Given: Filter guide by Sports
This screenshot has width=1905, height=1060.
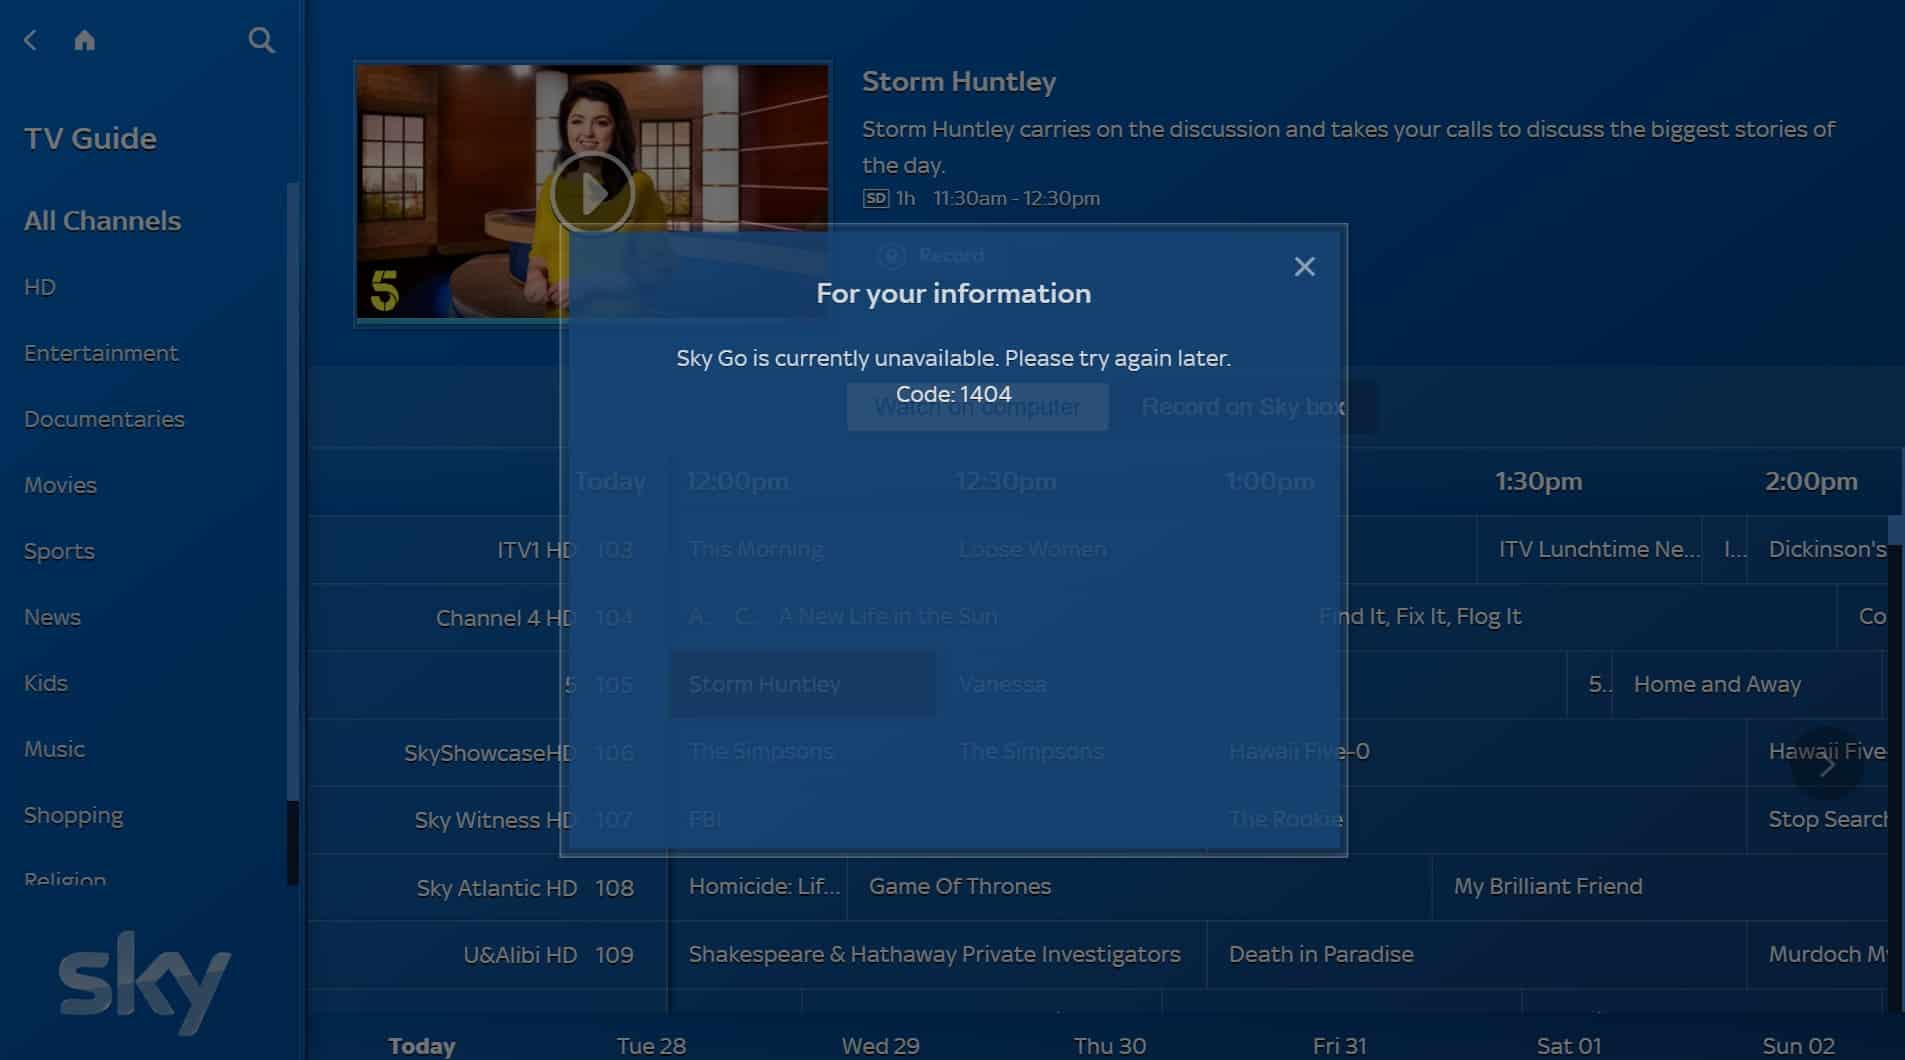Looking at the screenshot, I should pos(59,551).
